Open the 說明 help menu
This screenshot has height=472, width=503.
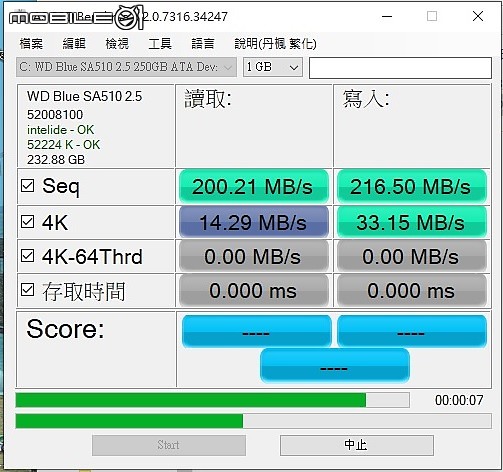point(275,44)
